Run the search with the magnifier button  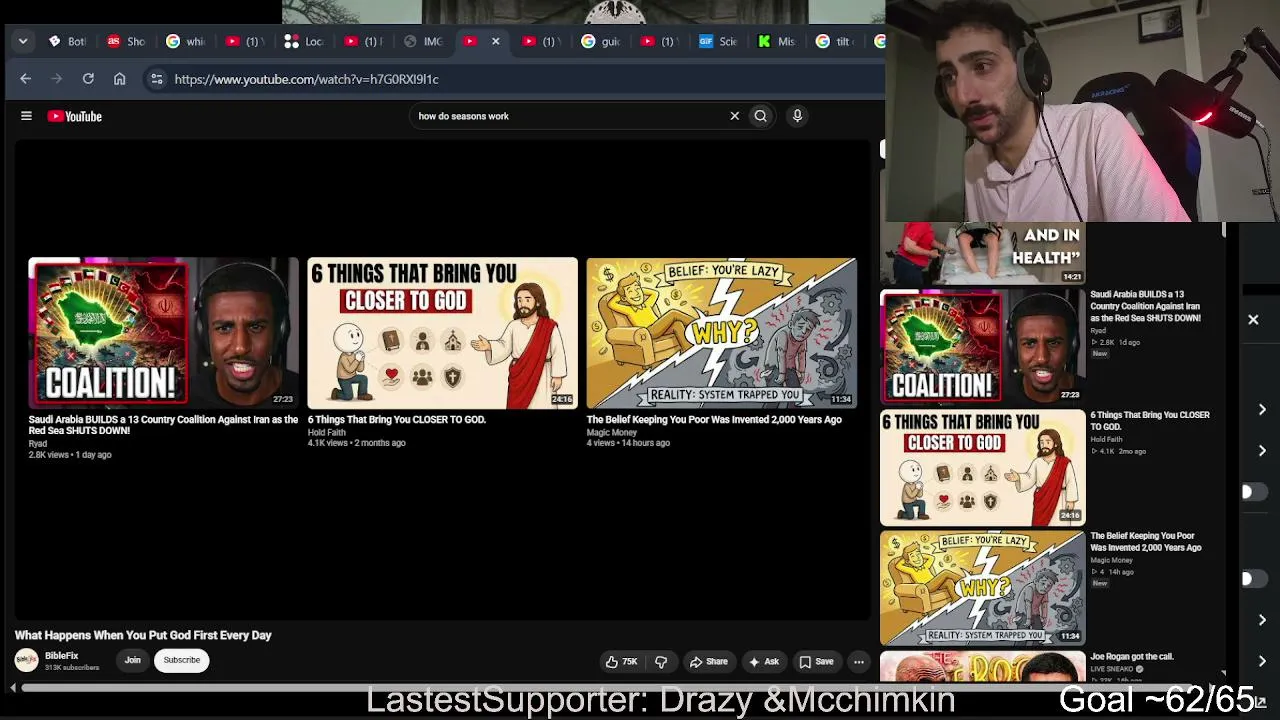pyautogui.click(x=761, y=116)
